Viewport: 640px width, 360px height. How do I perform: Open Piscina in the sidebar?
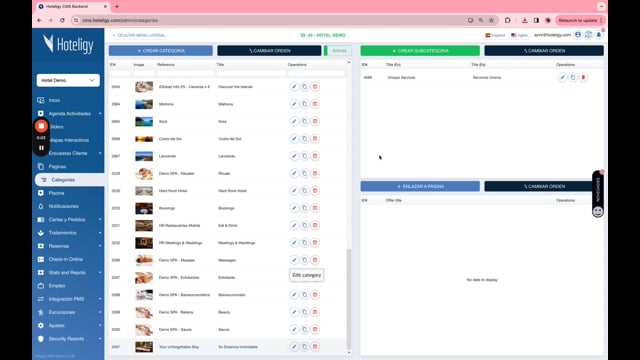click(x=56, y=193)
